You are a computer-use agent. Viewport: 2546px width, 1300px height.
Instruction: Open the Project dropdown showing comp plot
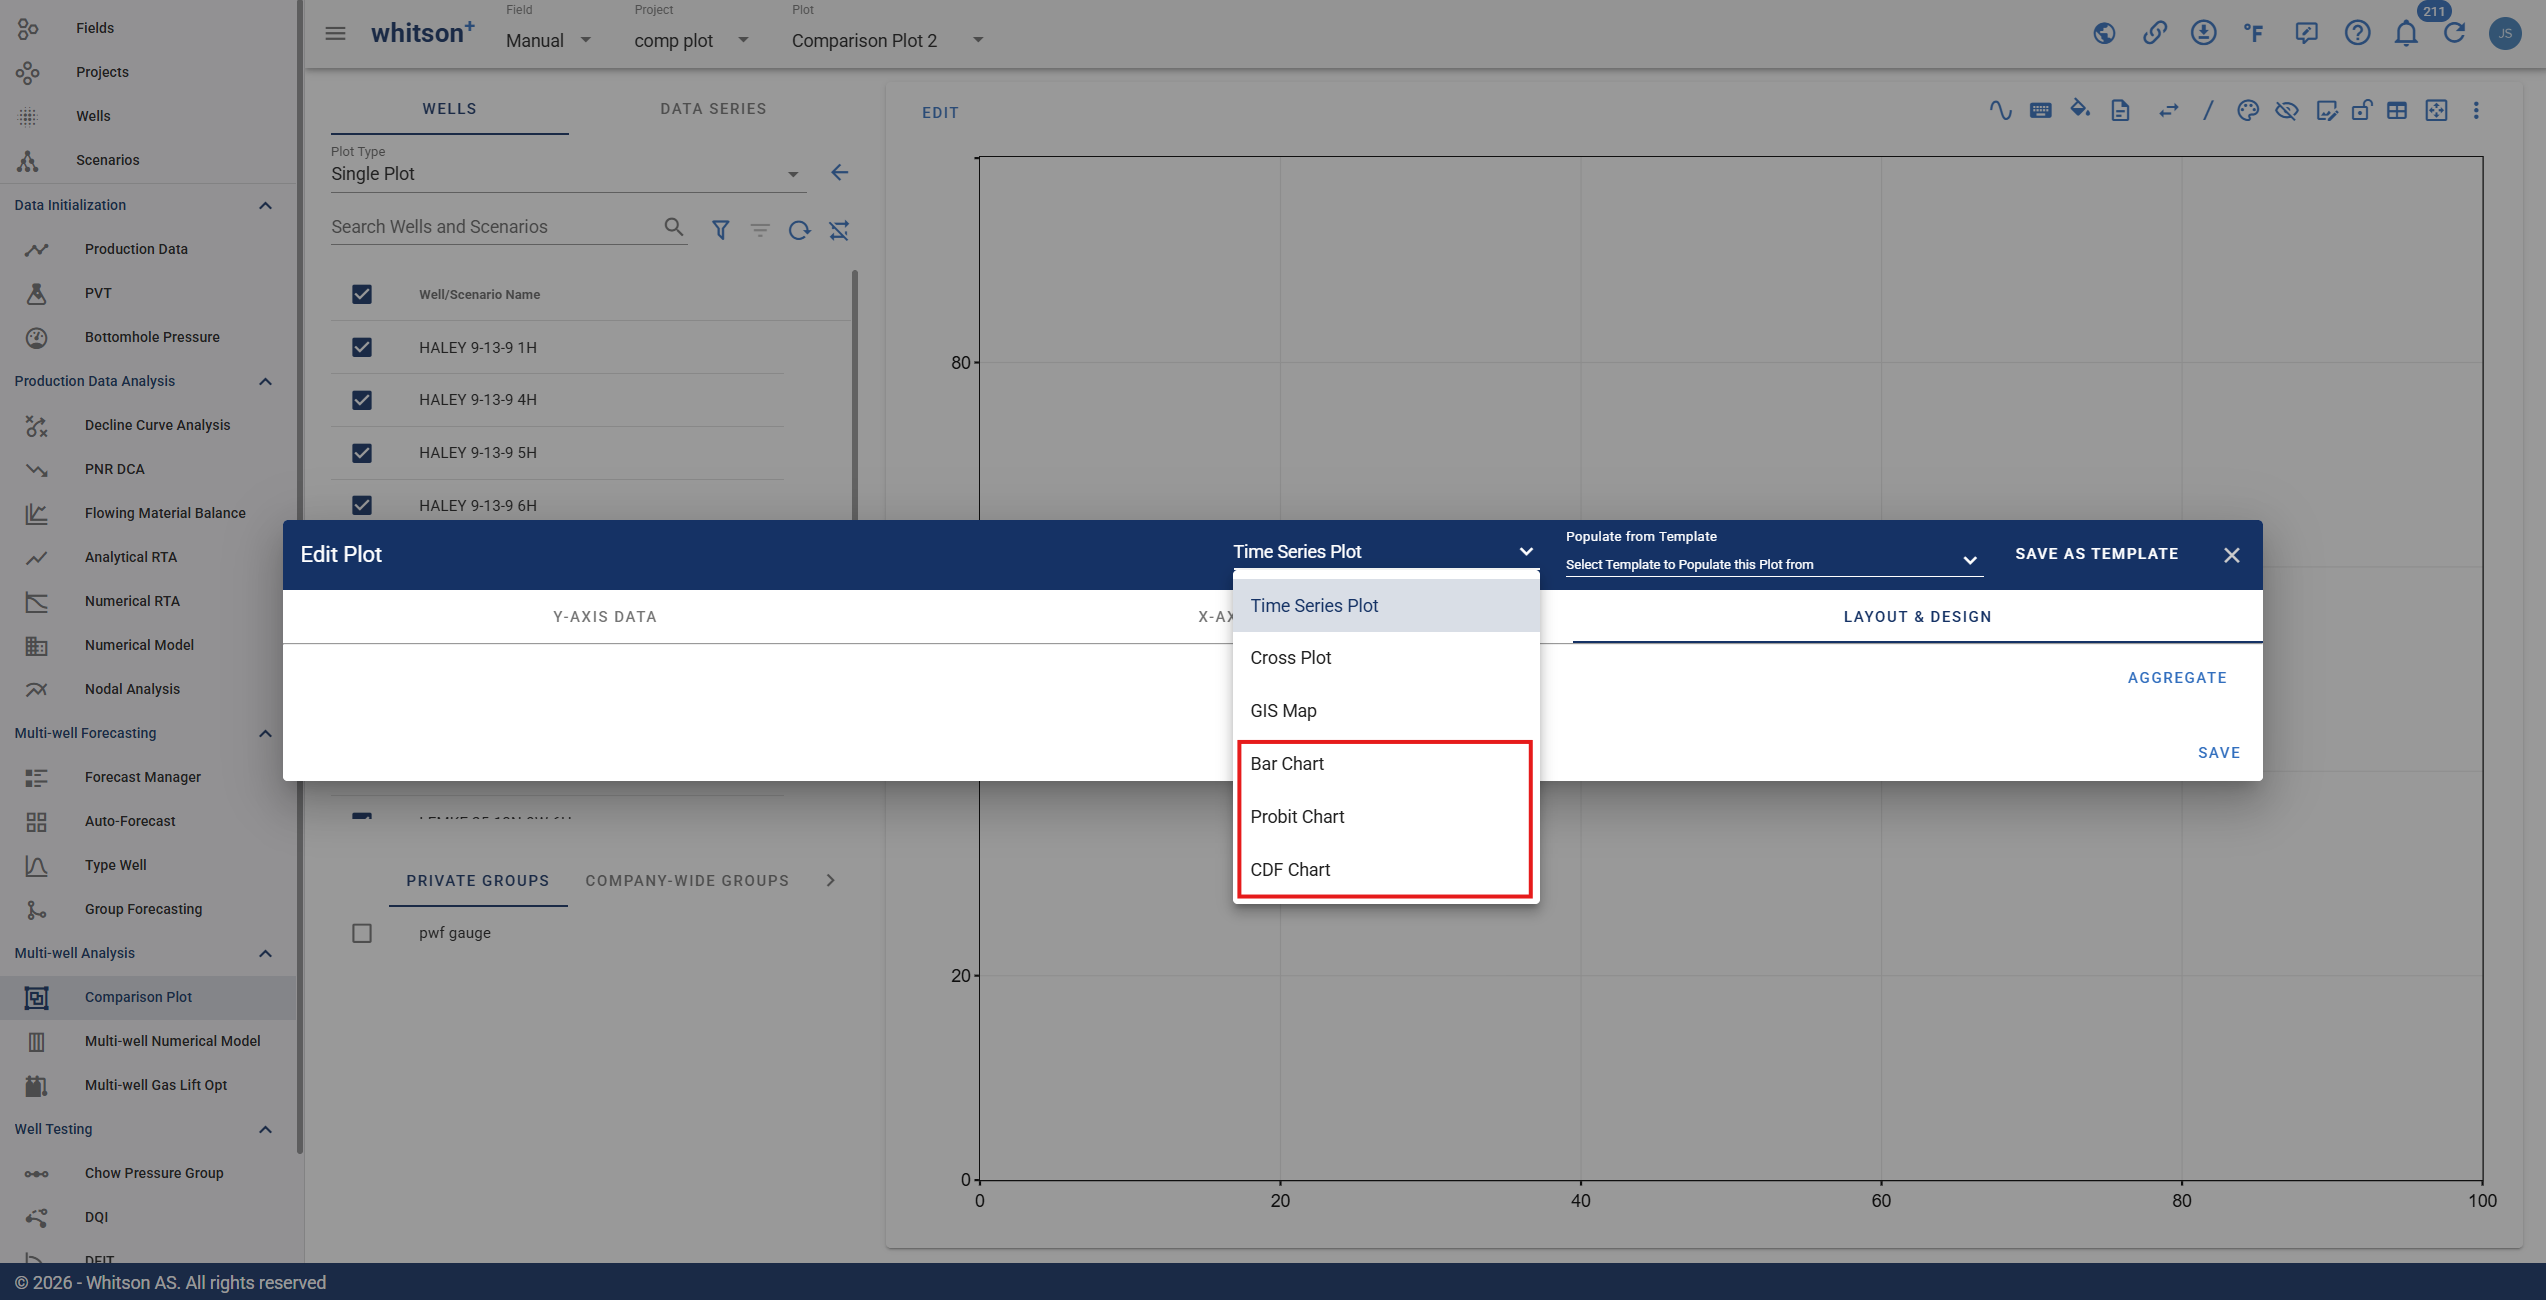pos(692,40)
